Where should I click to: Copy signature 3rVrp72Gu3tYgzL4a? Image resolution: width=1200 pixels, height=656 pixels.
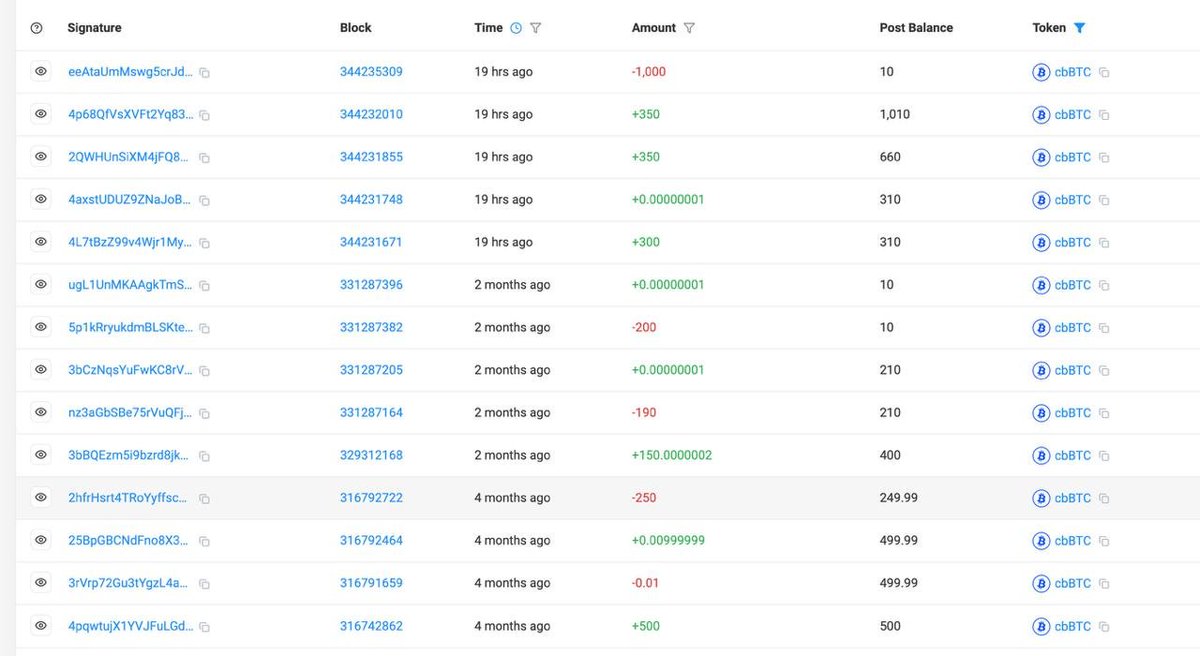(x=204, y=584)
